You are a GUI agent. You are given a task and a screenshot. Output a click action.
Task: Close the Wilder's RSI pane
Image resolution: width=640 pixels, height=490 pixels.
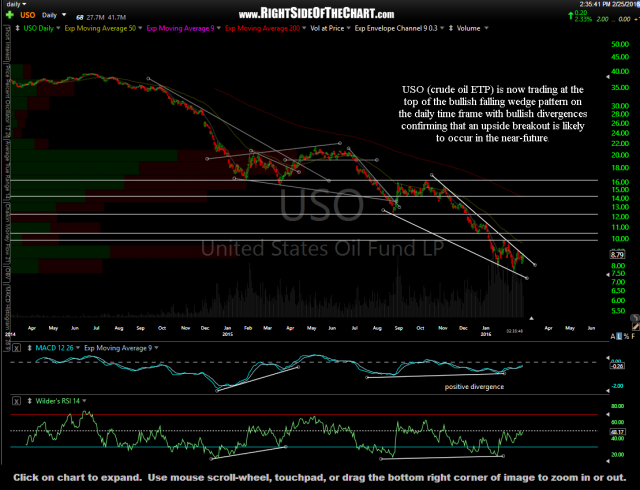click(16, 401)
